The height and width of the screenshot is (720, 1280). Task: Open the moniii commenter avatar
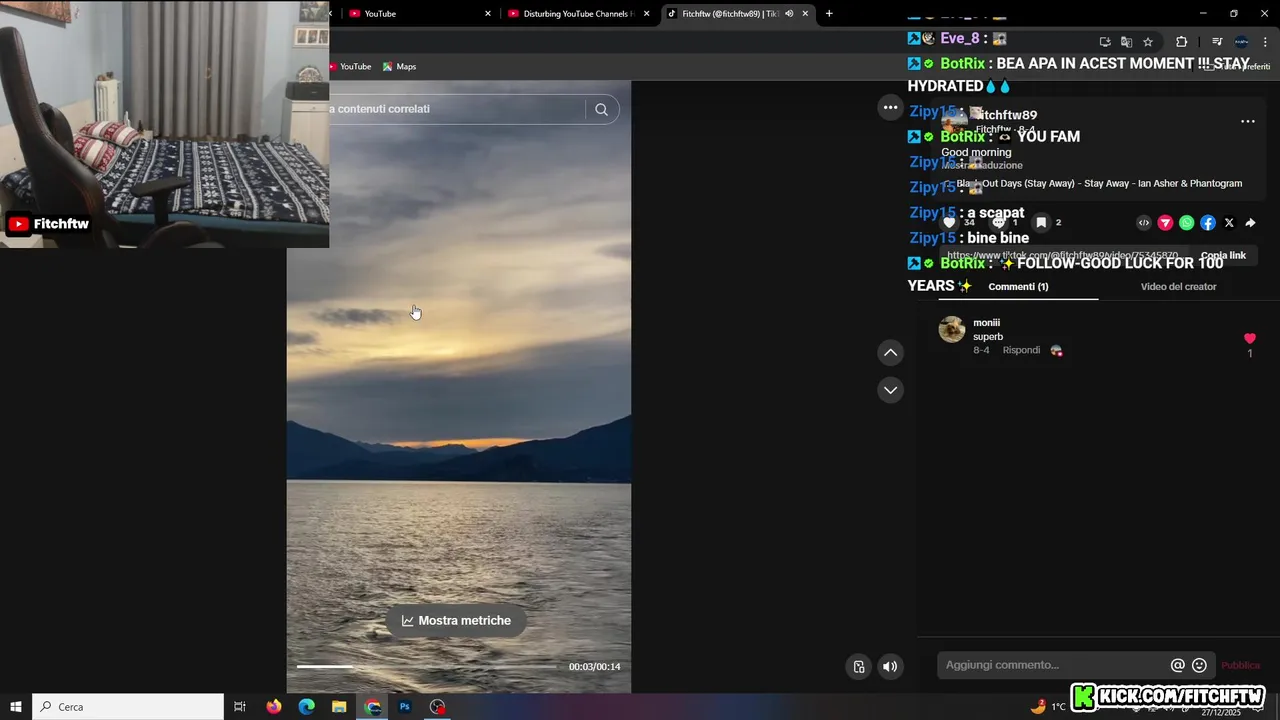(x=952, y=329)
